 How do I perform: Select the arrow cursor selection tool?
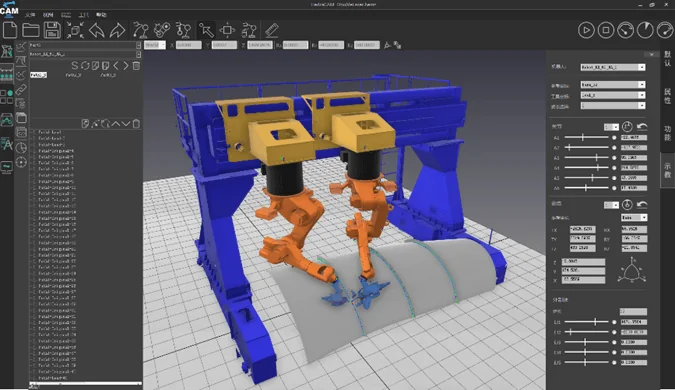point(207,30)
